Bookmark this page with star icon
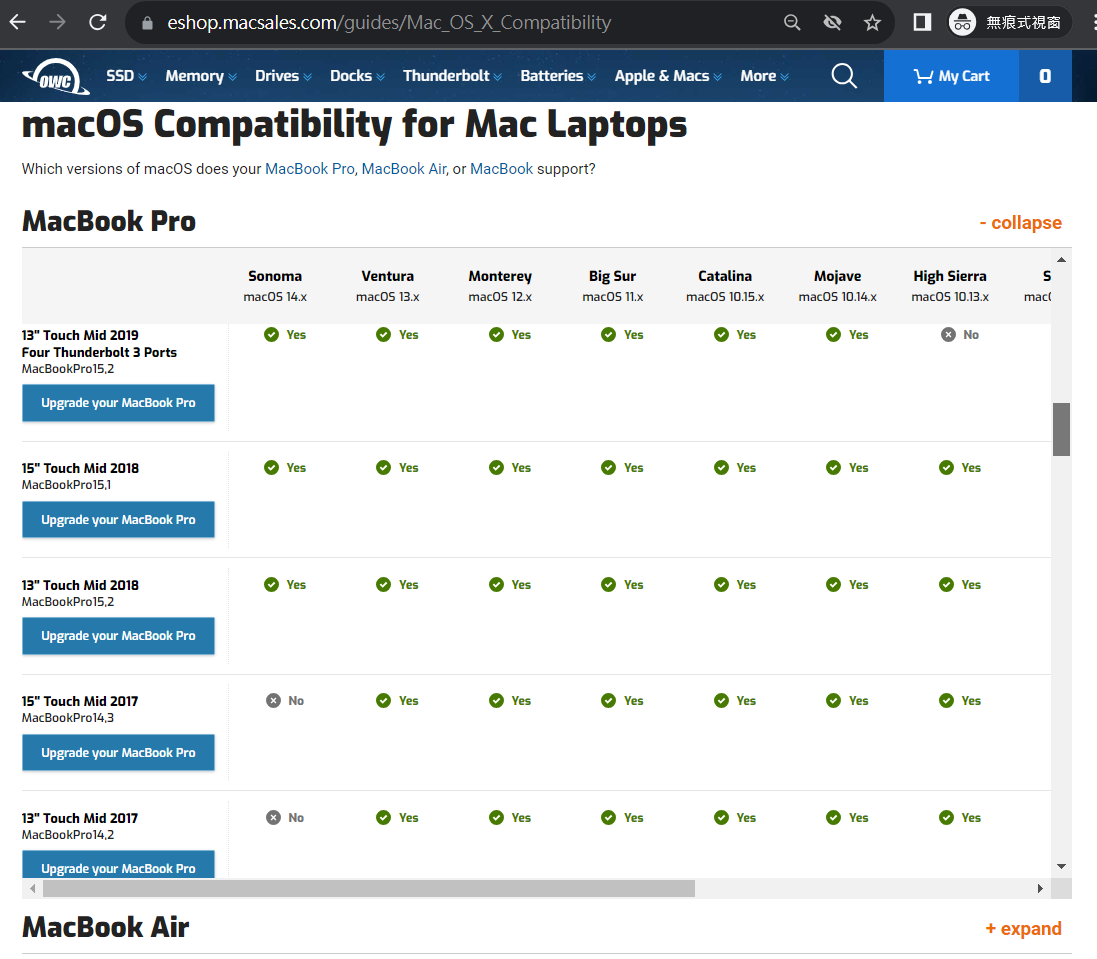 coord(872,22)
